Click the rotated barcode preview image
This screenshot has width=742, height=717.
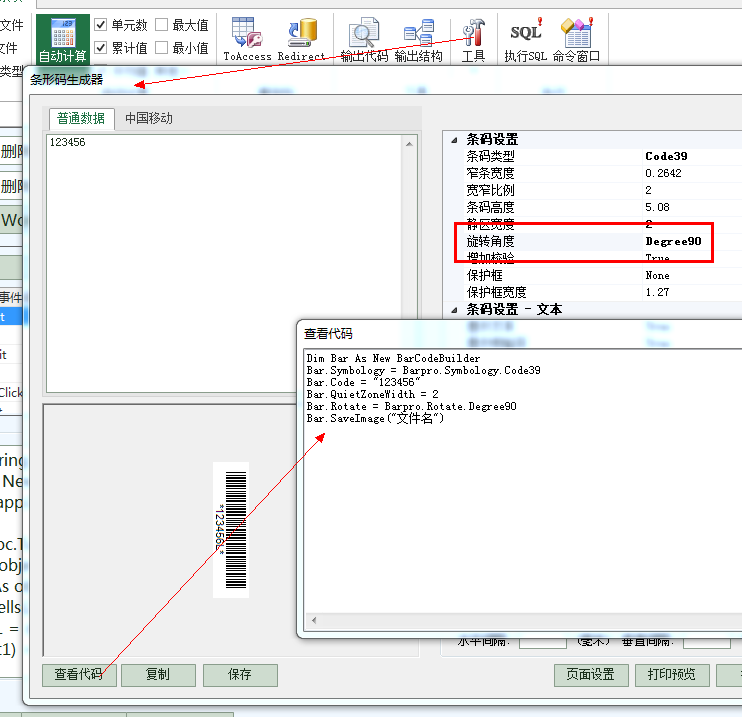pyautogui.click(x=232, y=530)
